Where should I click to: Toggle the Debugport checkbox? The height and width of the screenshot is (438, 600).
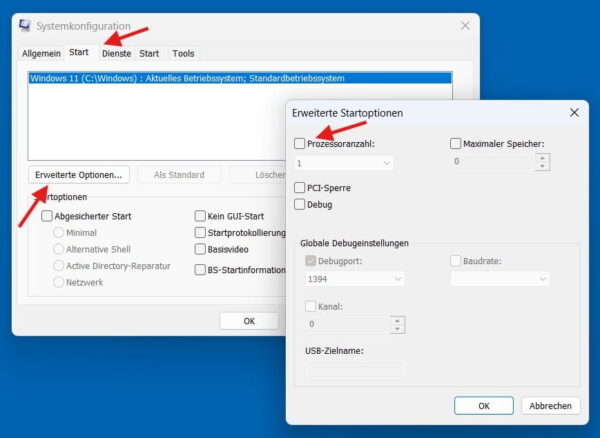click(x=310, y=261)
